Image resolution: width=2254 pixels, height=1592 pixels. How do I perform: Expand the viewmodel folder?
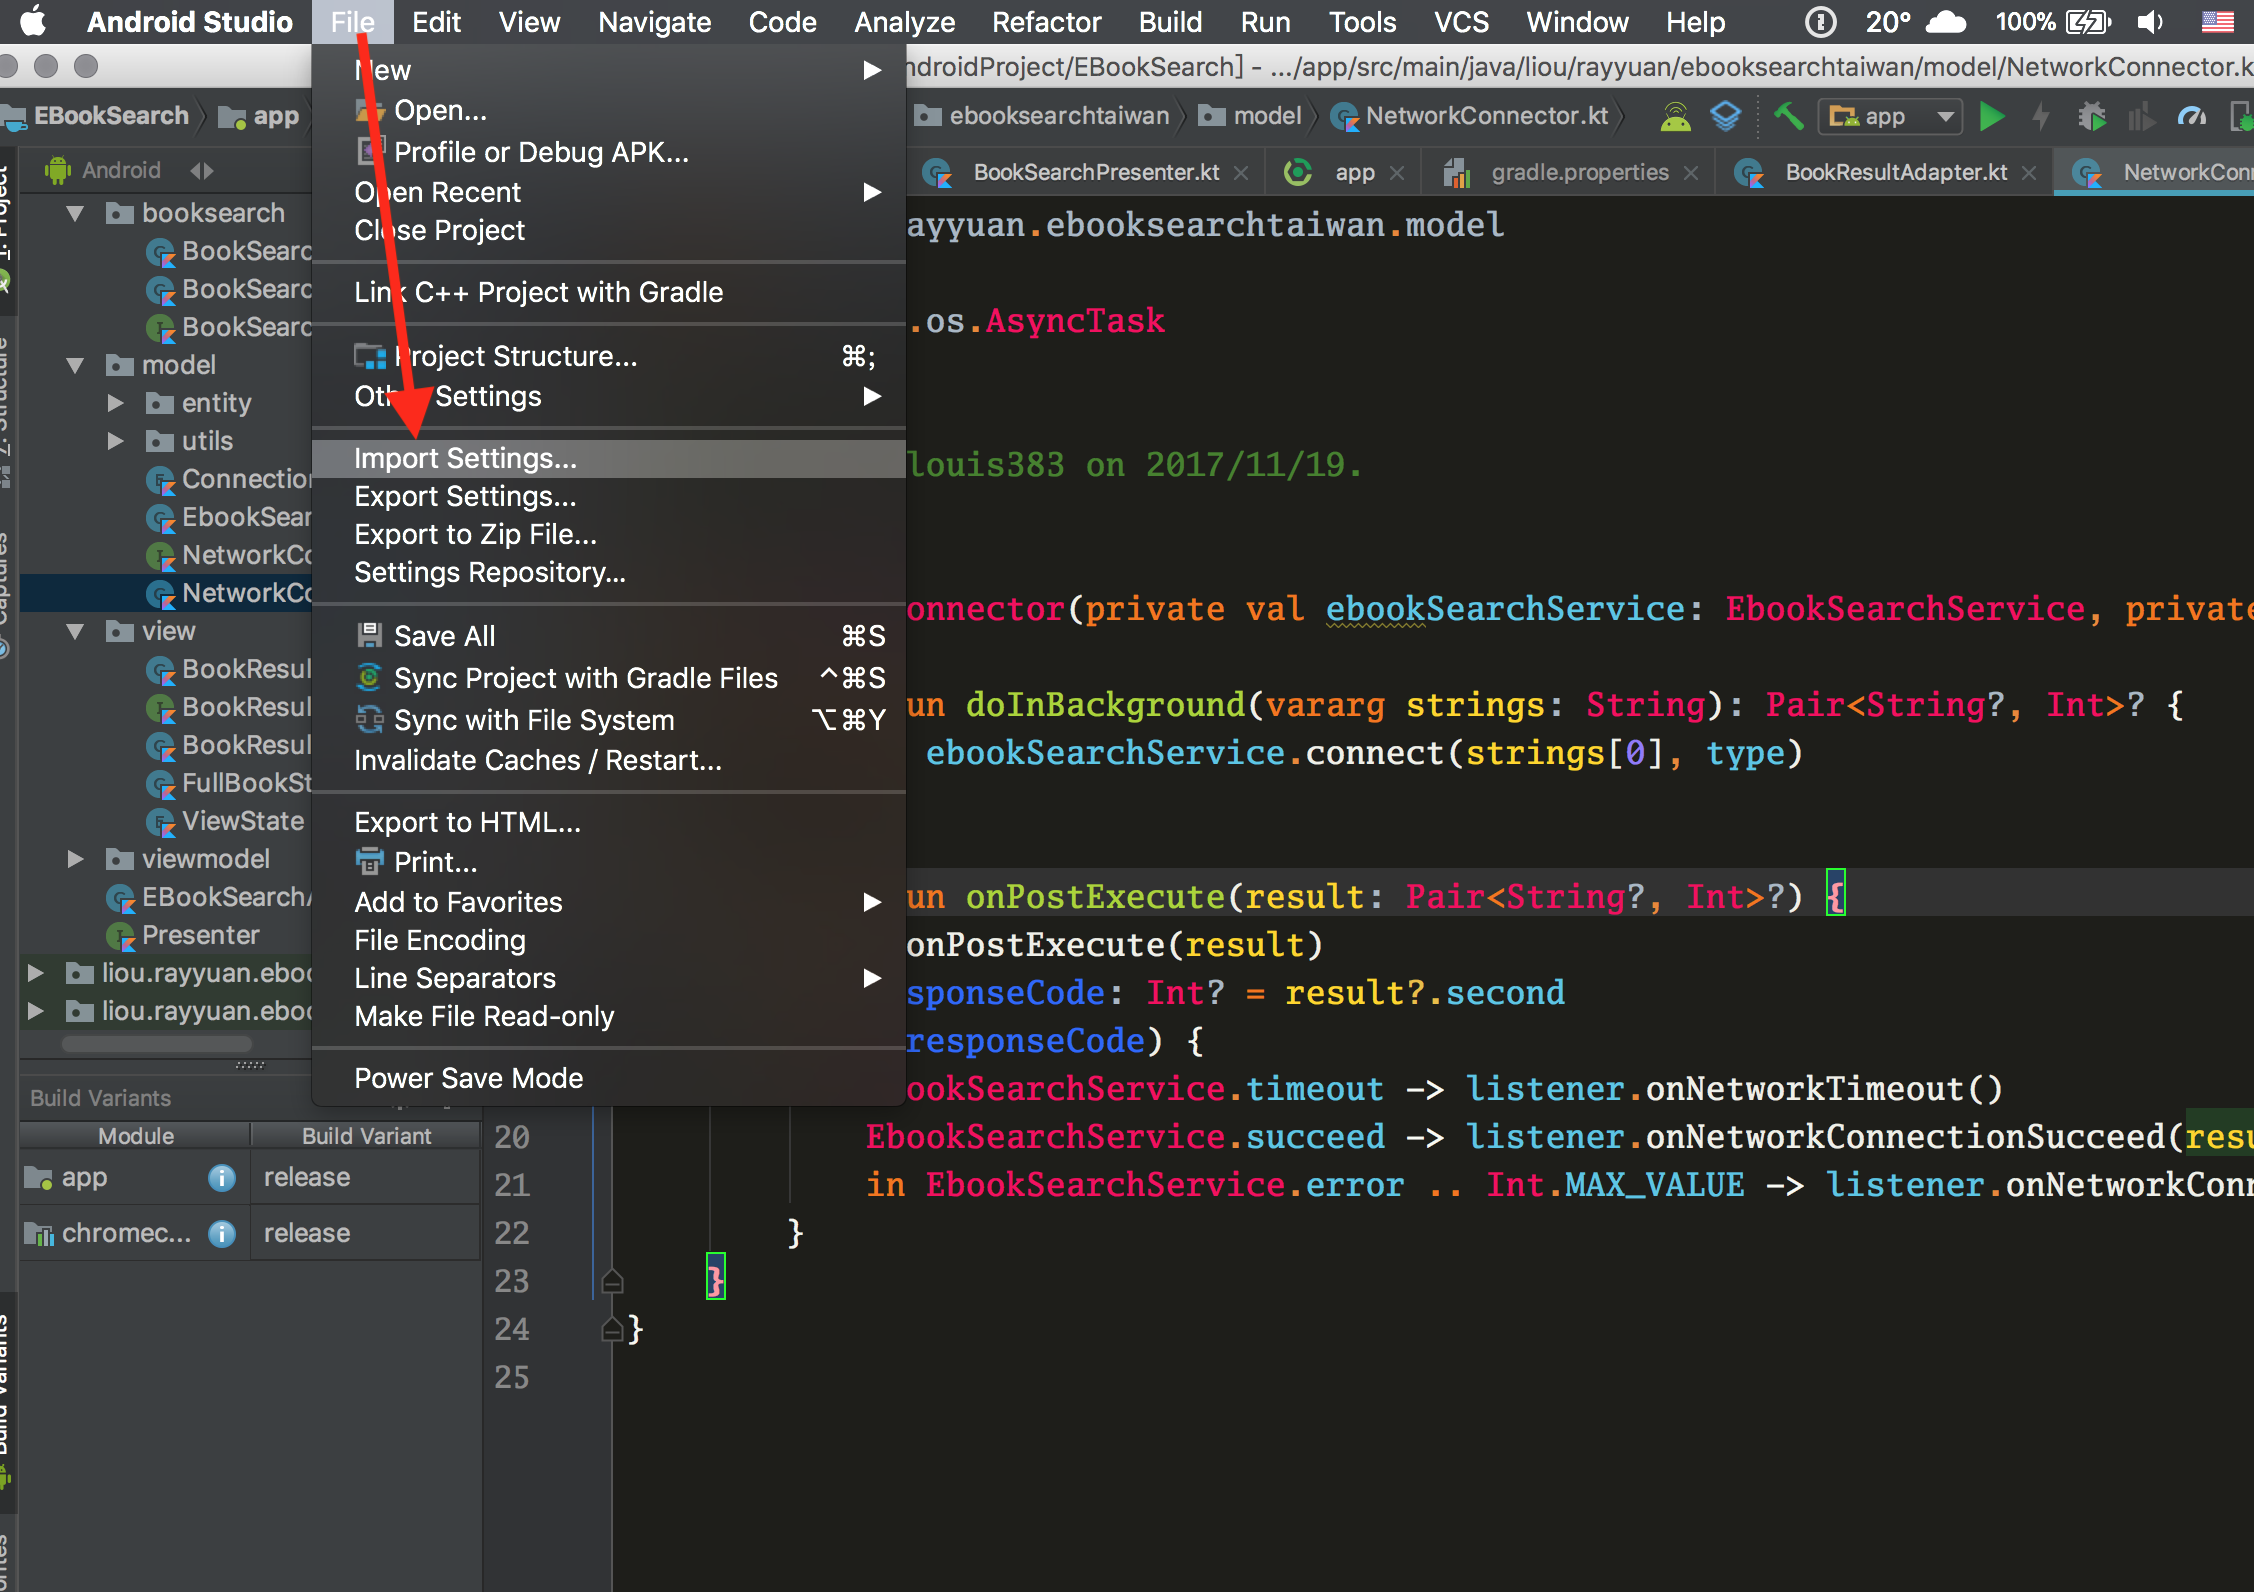point(75,859)
